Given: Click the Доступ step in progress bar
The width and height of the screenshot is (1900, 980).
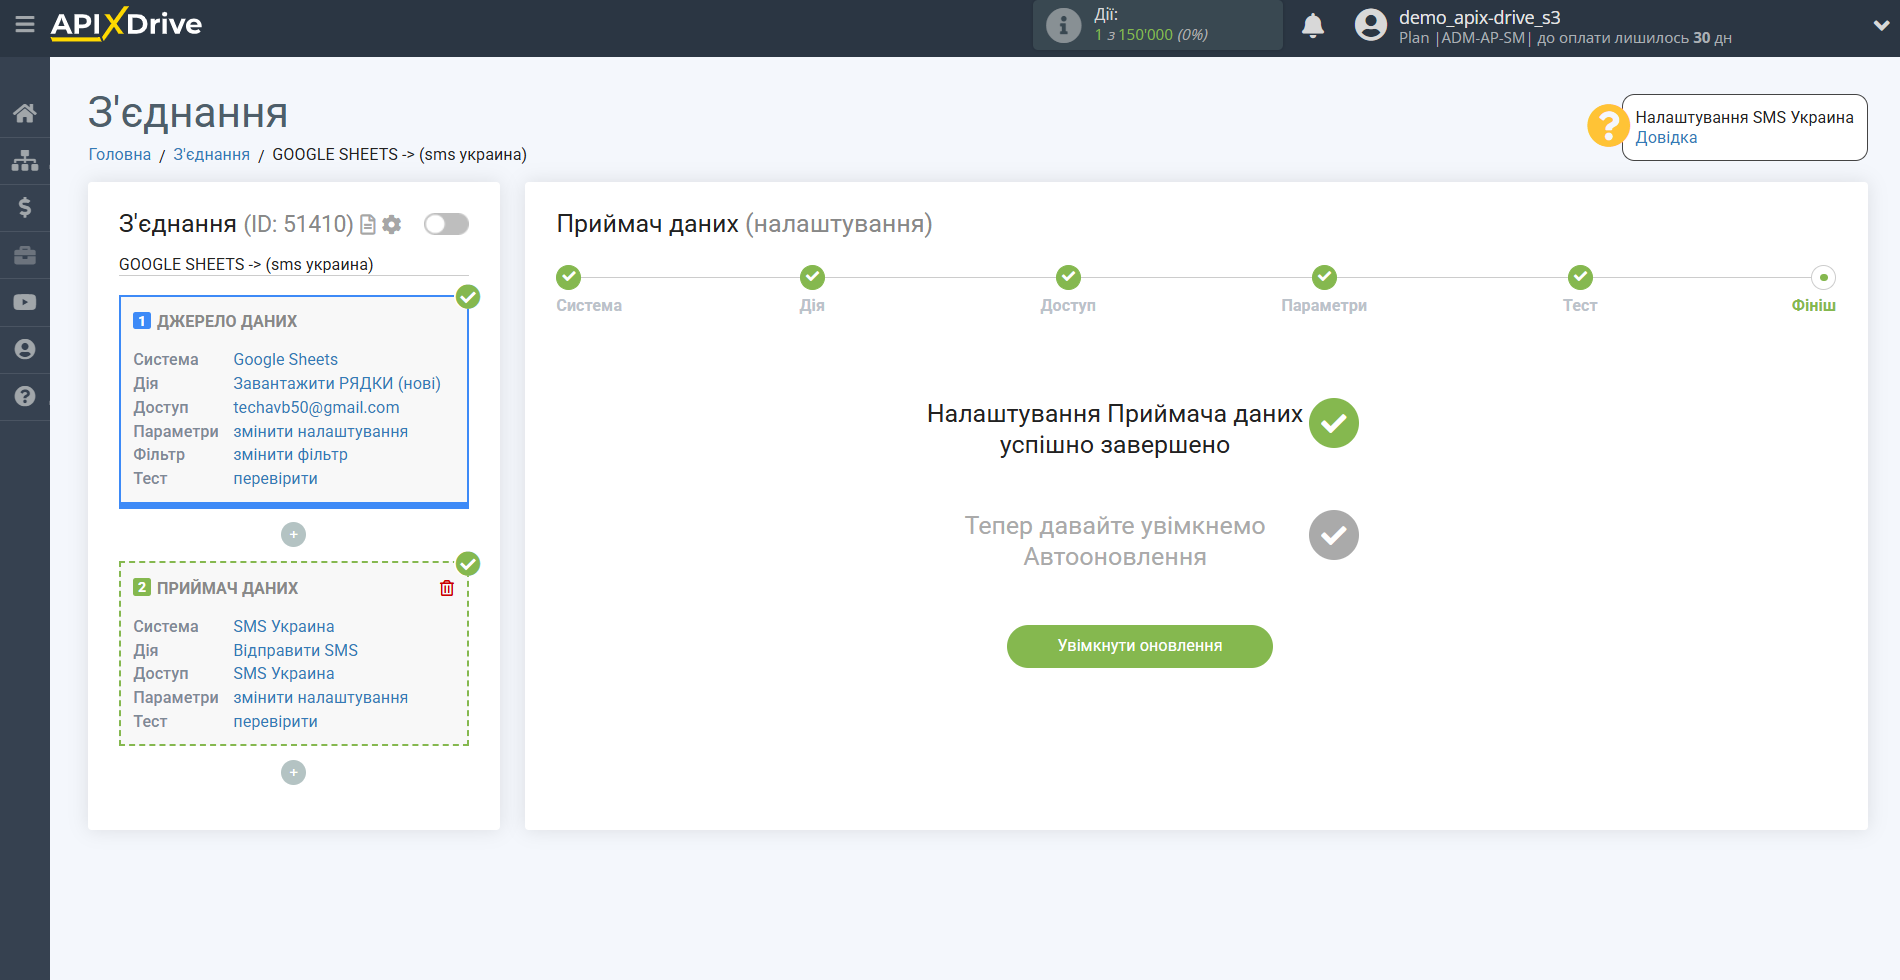Looking at the screenshot, I should coord(1068,277).
